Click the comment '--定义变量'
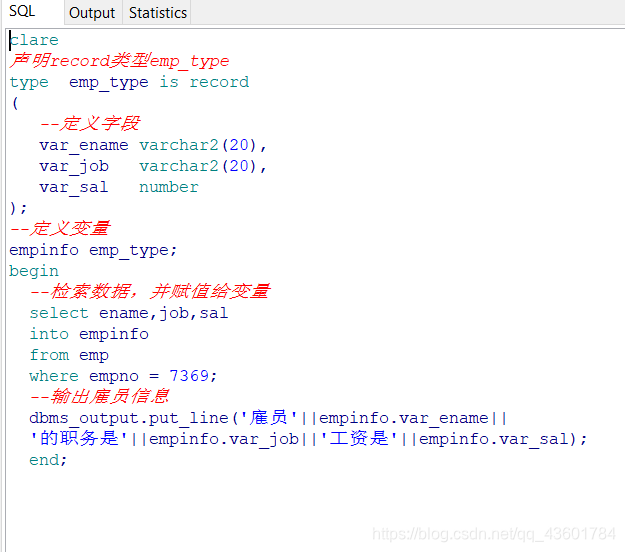Screen dimensions: 625x552 point(60,229)
